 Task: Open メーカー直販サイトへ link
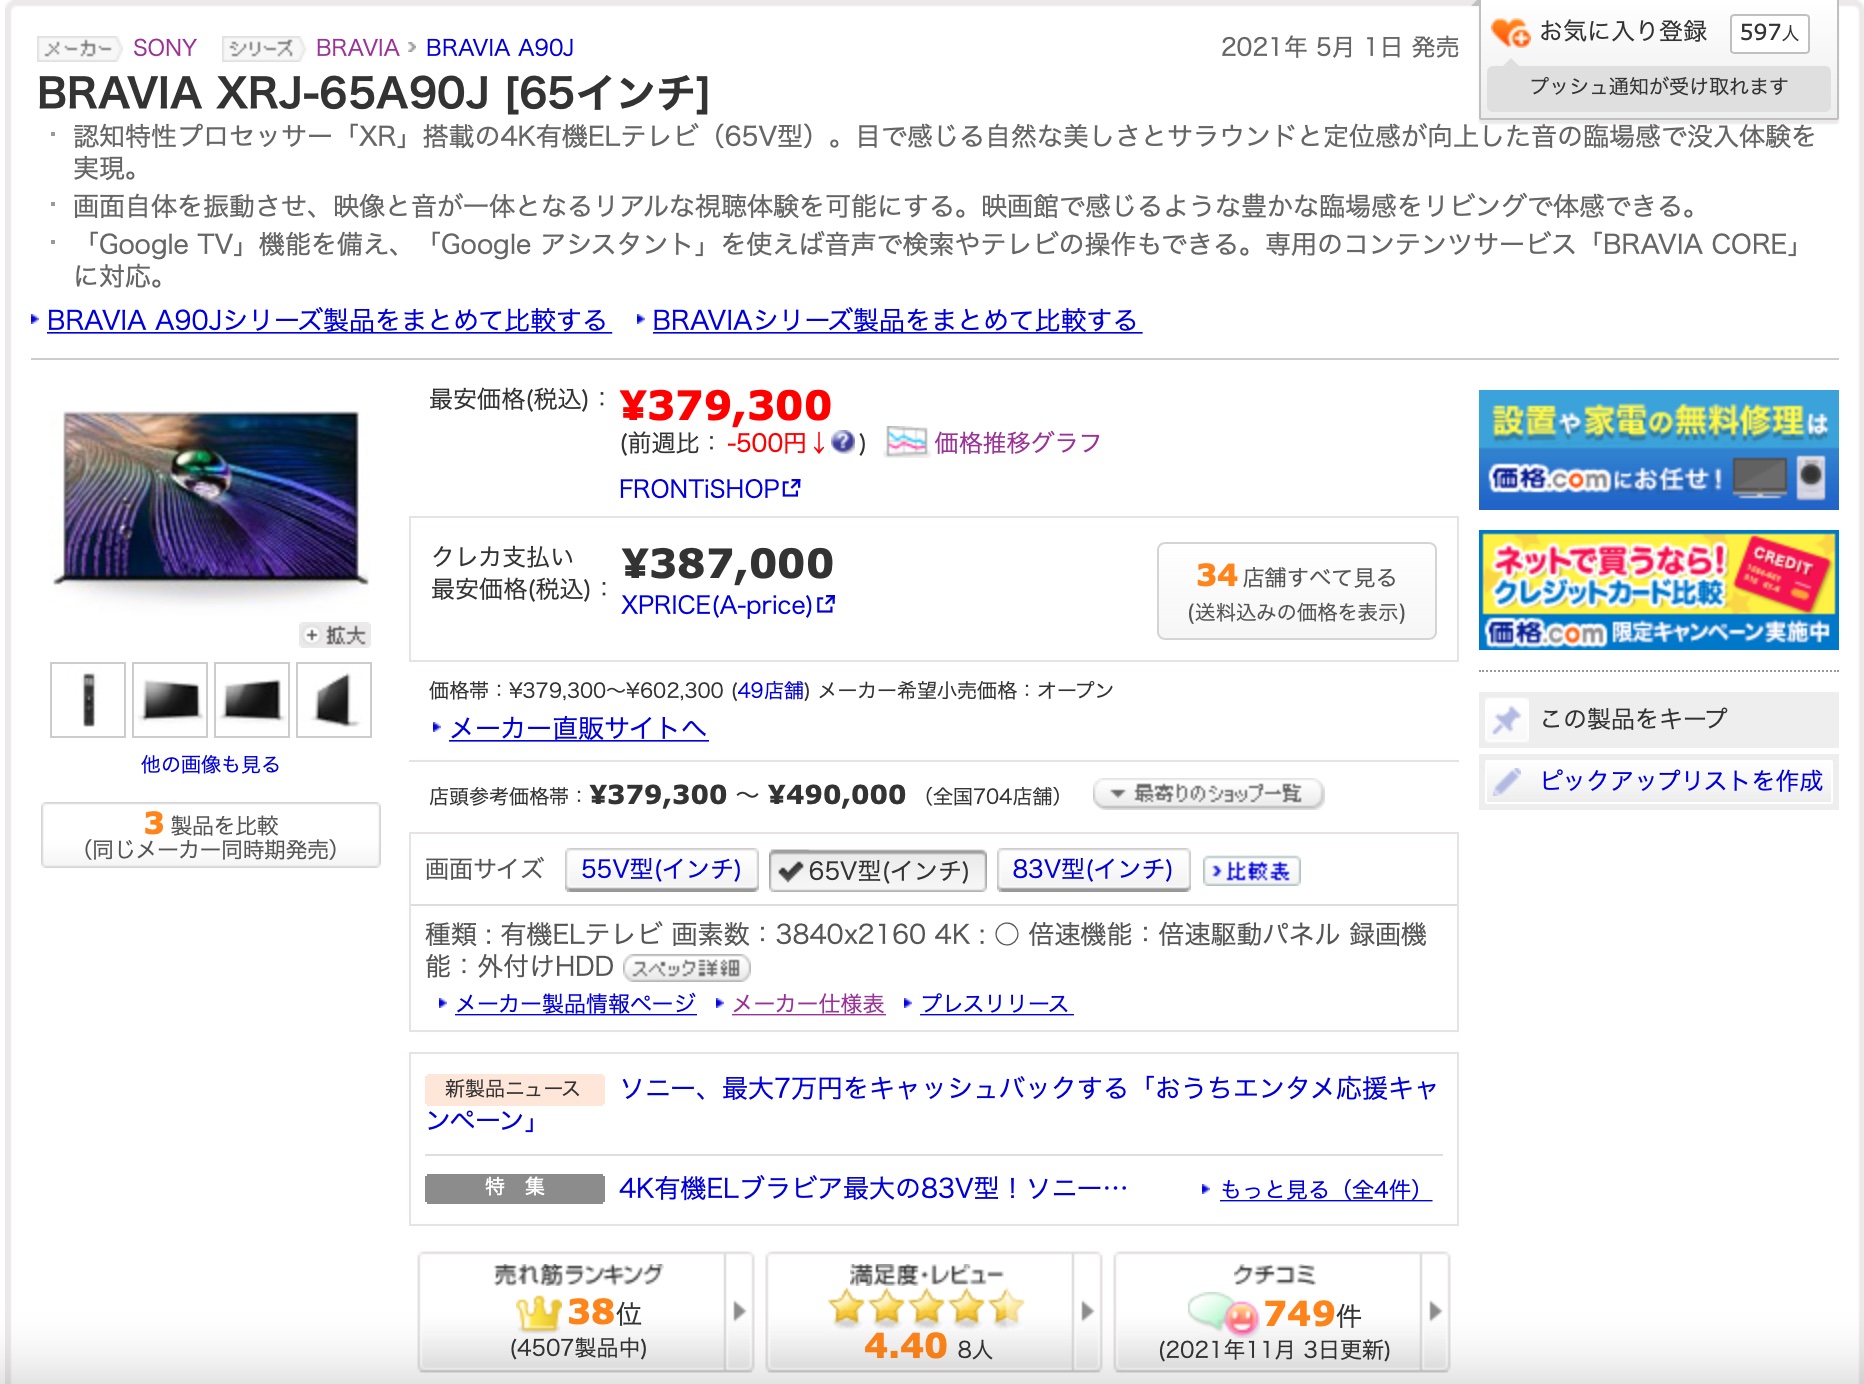pyautogui.click(x=578, y=728)
